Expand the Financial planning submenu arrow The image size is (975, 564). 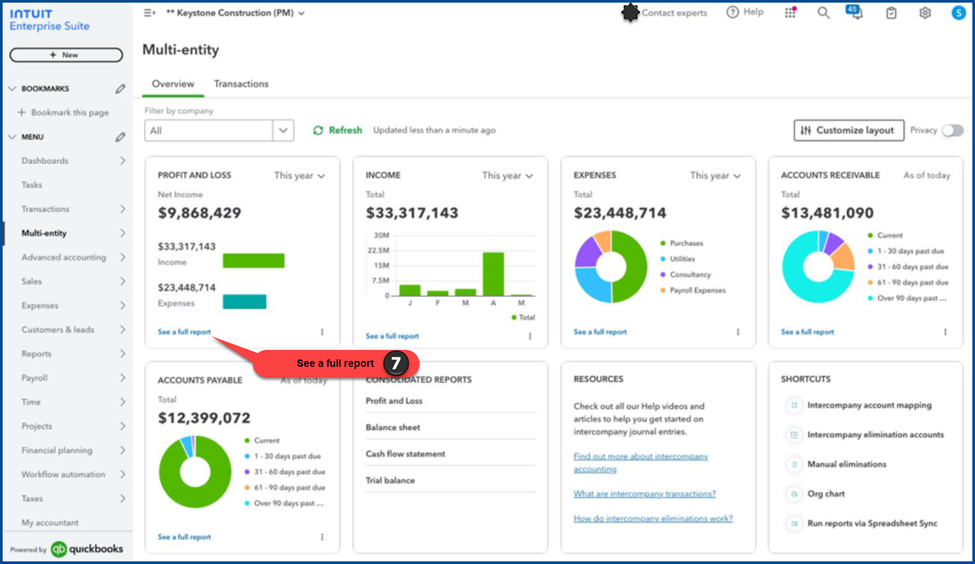click(122, 450)
